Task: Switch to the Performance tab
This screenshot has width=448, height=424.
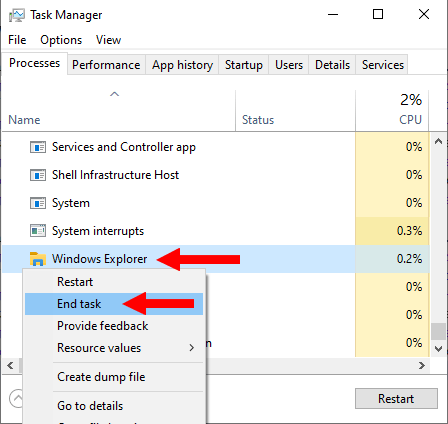Action: [x=106, y=65]
